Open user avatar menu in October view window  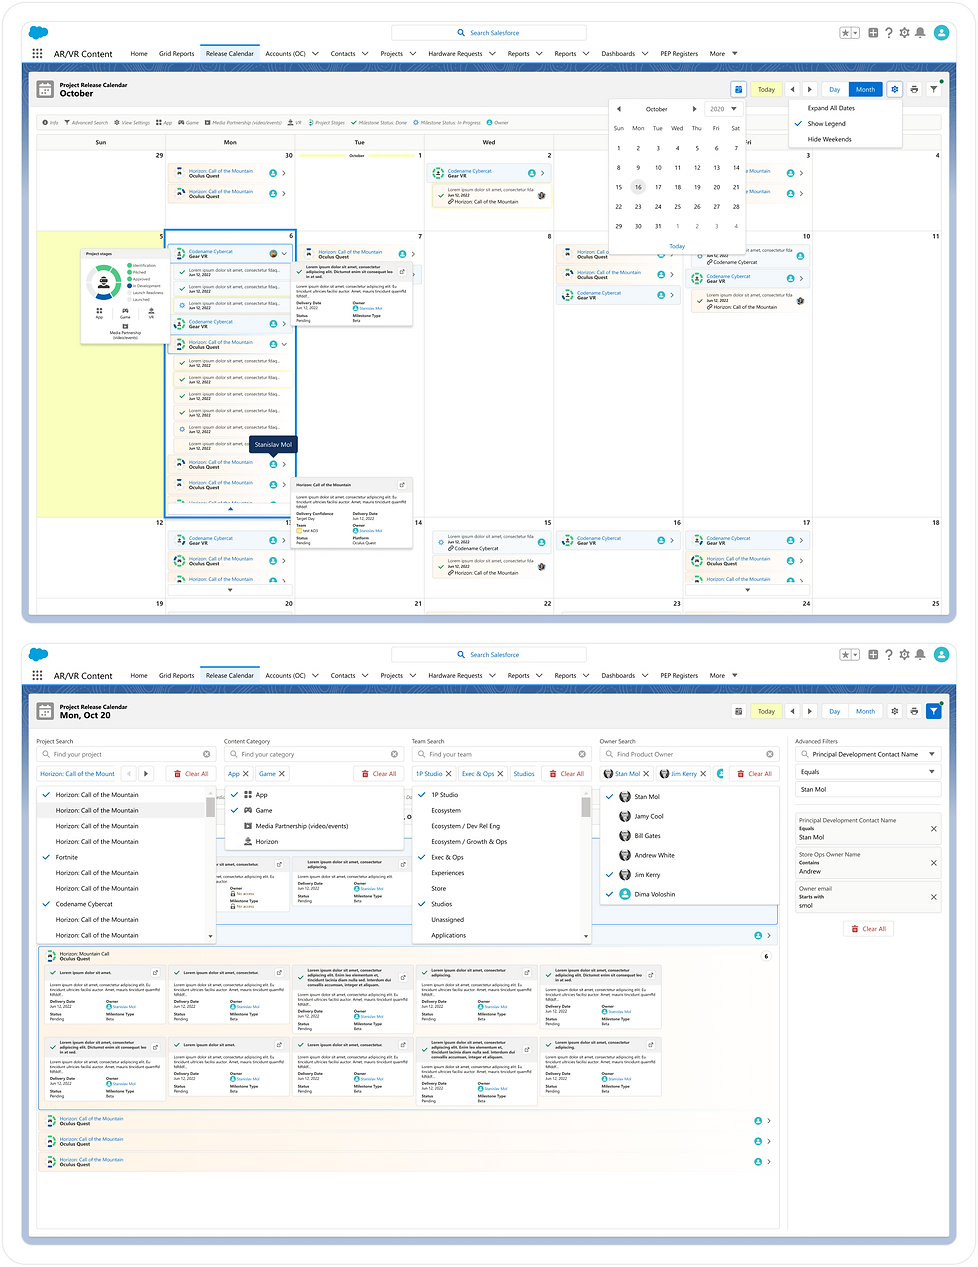pos(941,33)
